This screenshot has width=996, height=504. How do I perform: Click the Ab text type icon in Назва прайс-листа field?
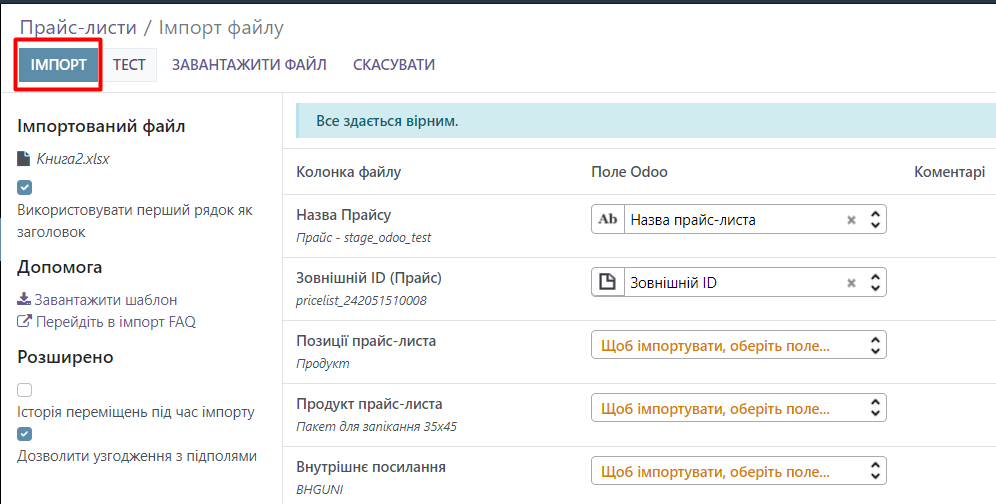pyautogui.click(x=607, y=219)
